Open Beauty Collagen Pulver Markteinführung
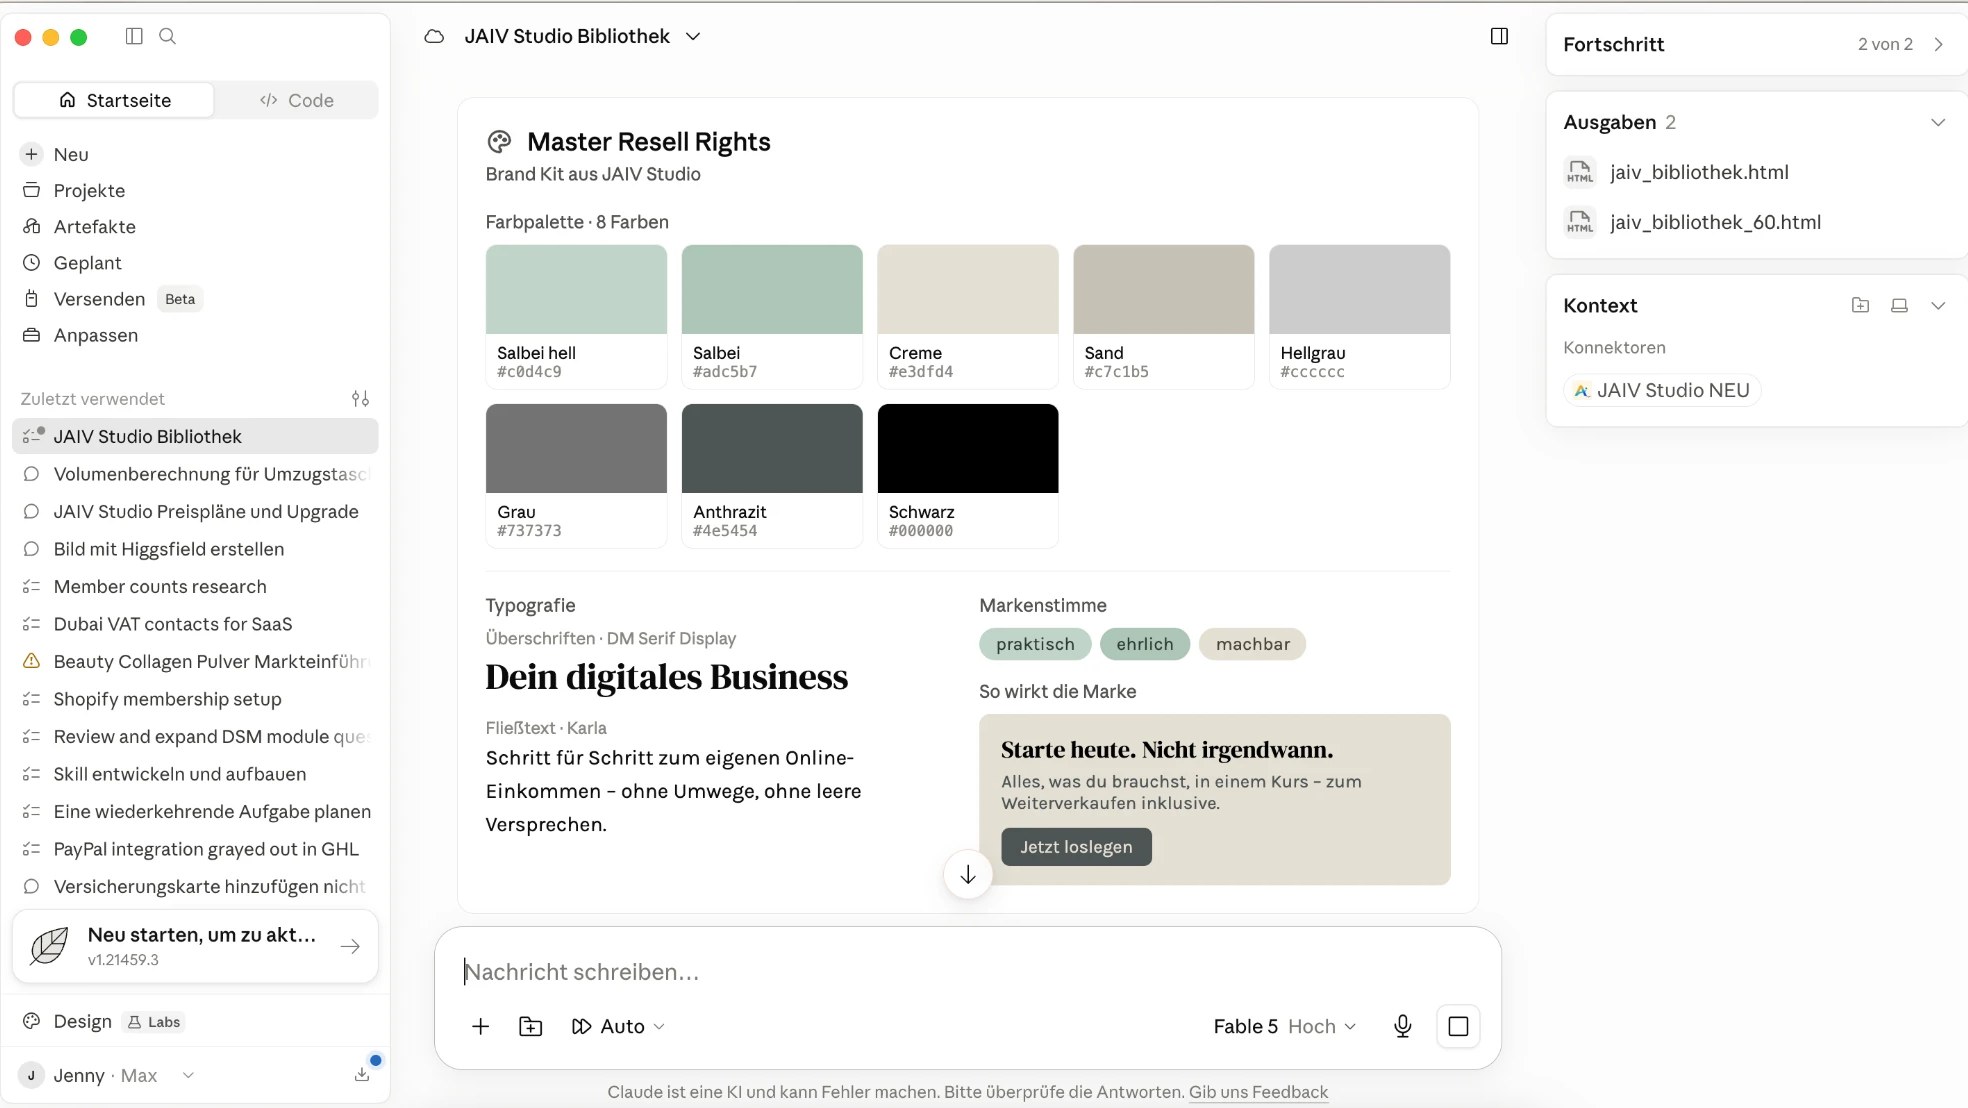 coord(195,661)
